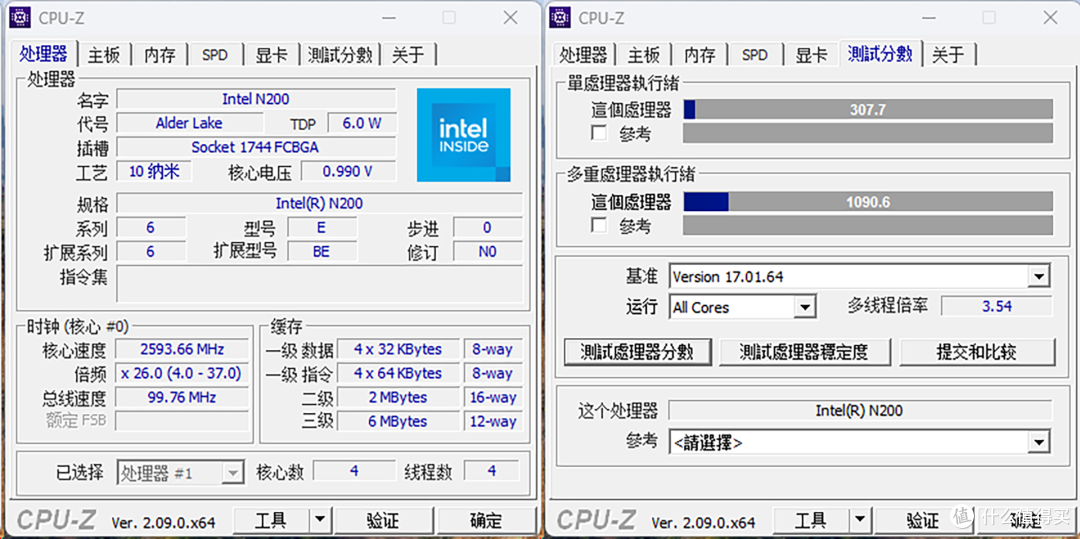
Task: Click the 代号 field showing Alder Lake
Action: pos(189,123)
